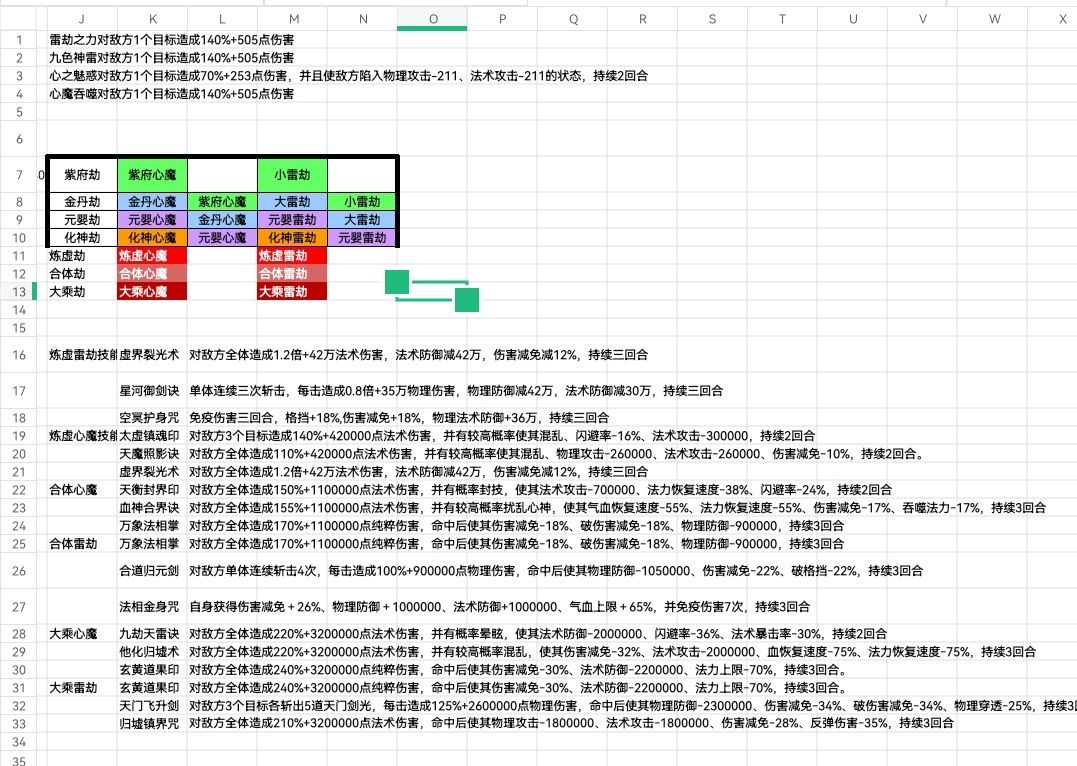
Task: Click skill name 星河御剑诀
Action: point(149,391)
